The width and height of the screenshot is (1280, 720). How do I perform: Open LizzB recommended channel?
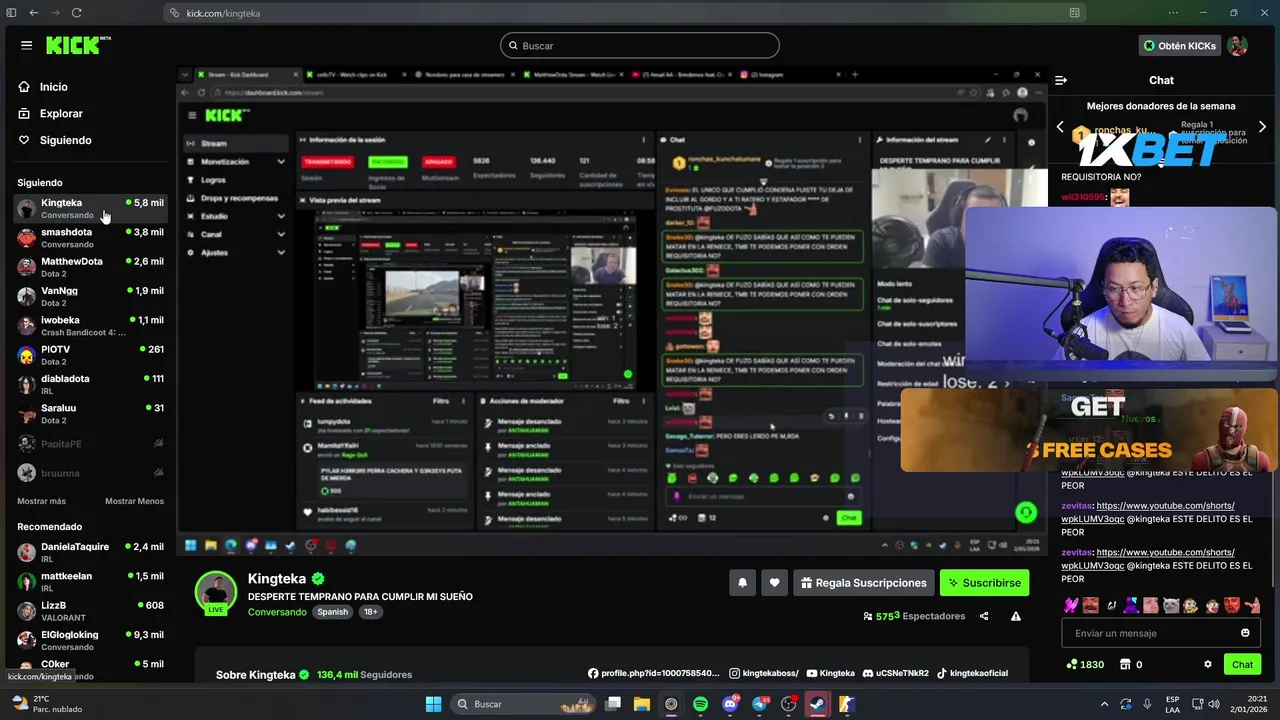(90, 610)
